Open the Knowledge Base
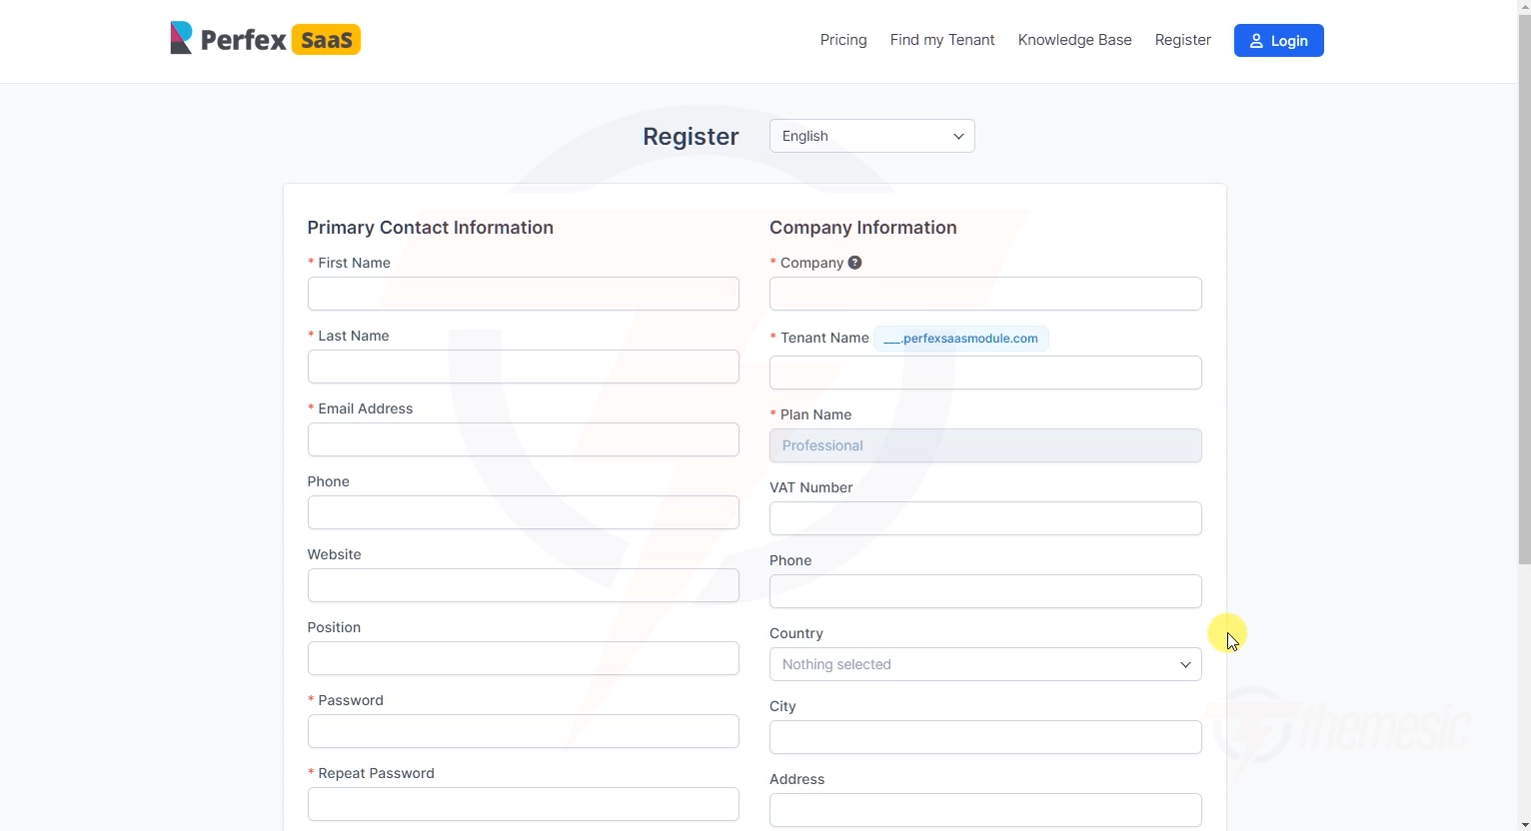This screenshot has width=1531, height=831. click(x=1074, y=40)
